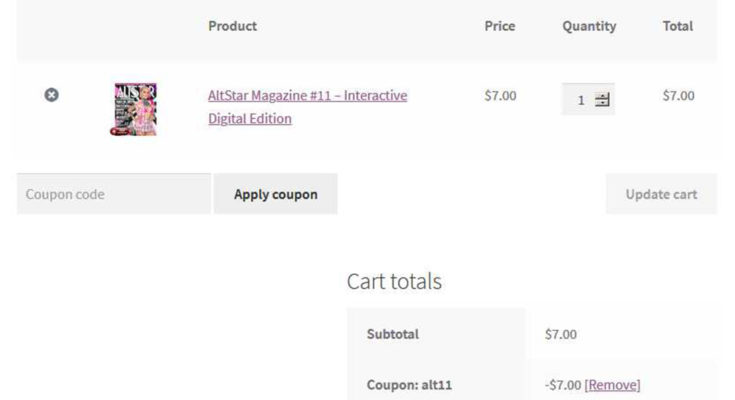Focus the quantity number field

tap(581, 100)
